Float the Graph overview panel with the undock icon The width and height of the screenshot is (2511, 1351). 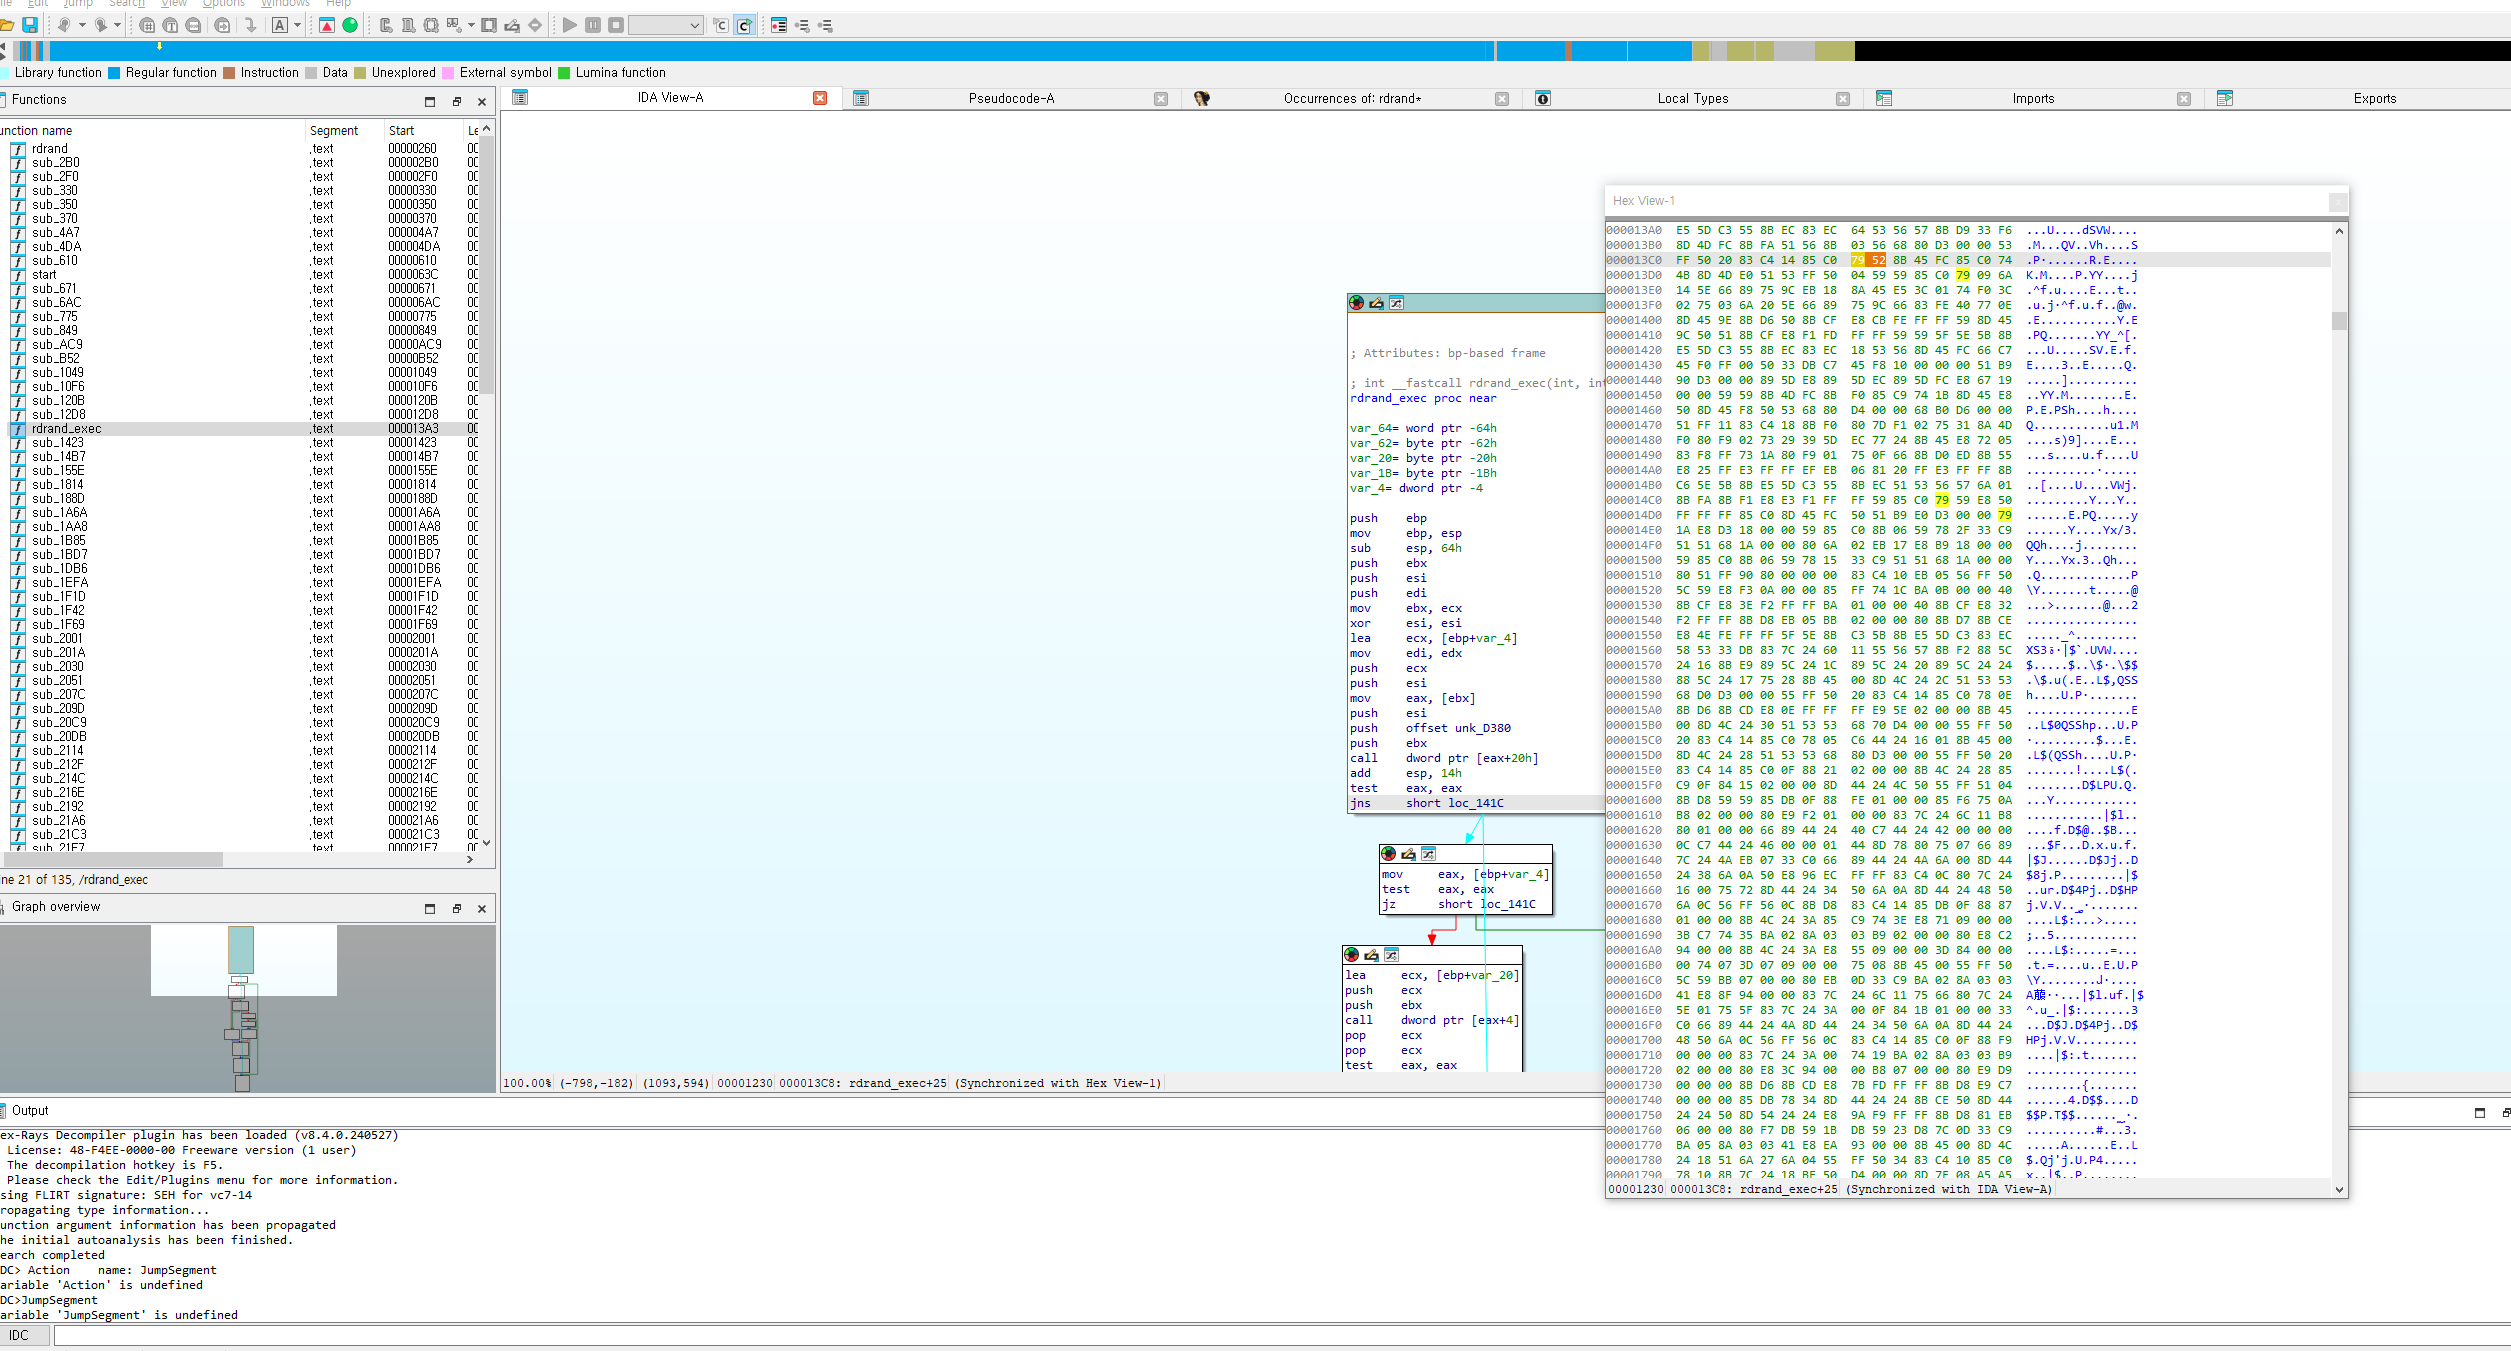click(457, 908)
